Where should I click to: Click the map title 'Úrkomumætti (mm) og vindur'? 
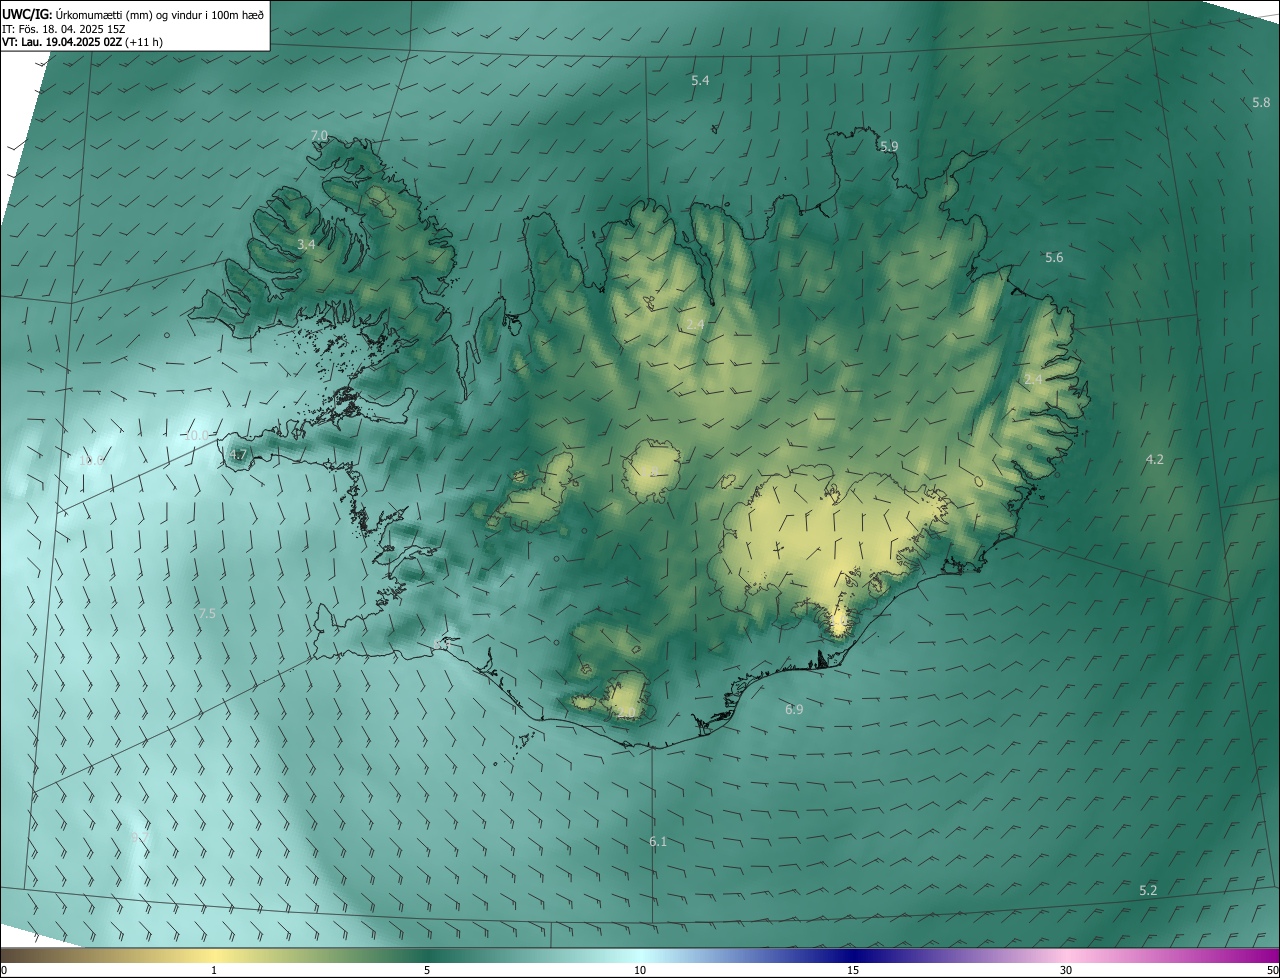tap(128, 13)
